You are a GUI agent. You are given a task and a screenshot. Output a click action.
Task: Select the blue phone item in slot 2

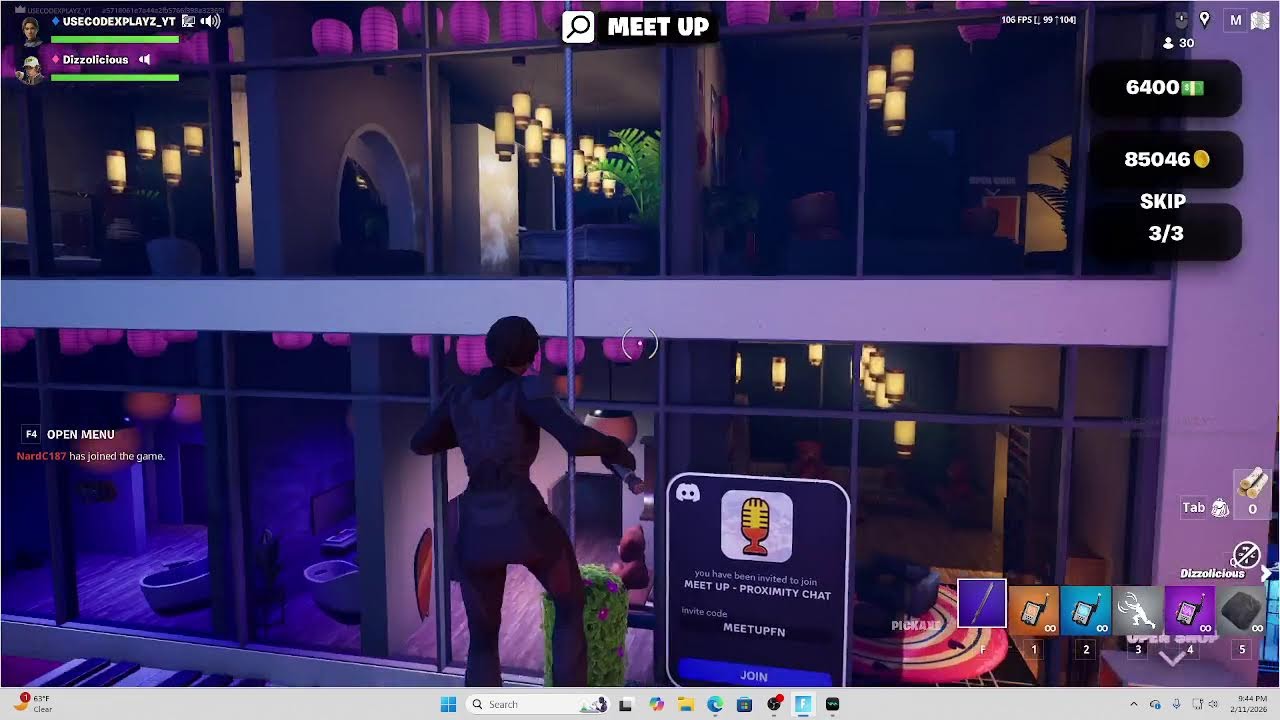pyautogui.click(x=1086, y=610)
